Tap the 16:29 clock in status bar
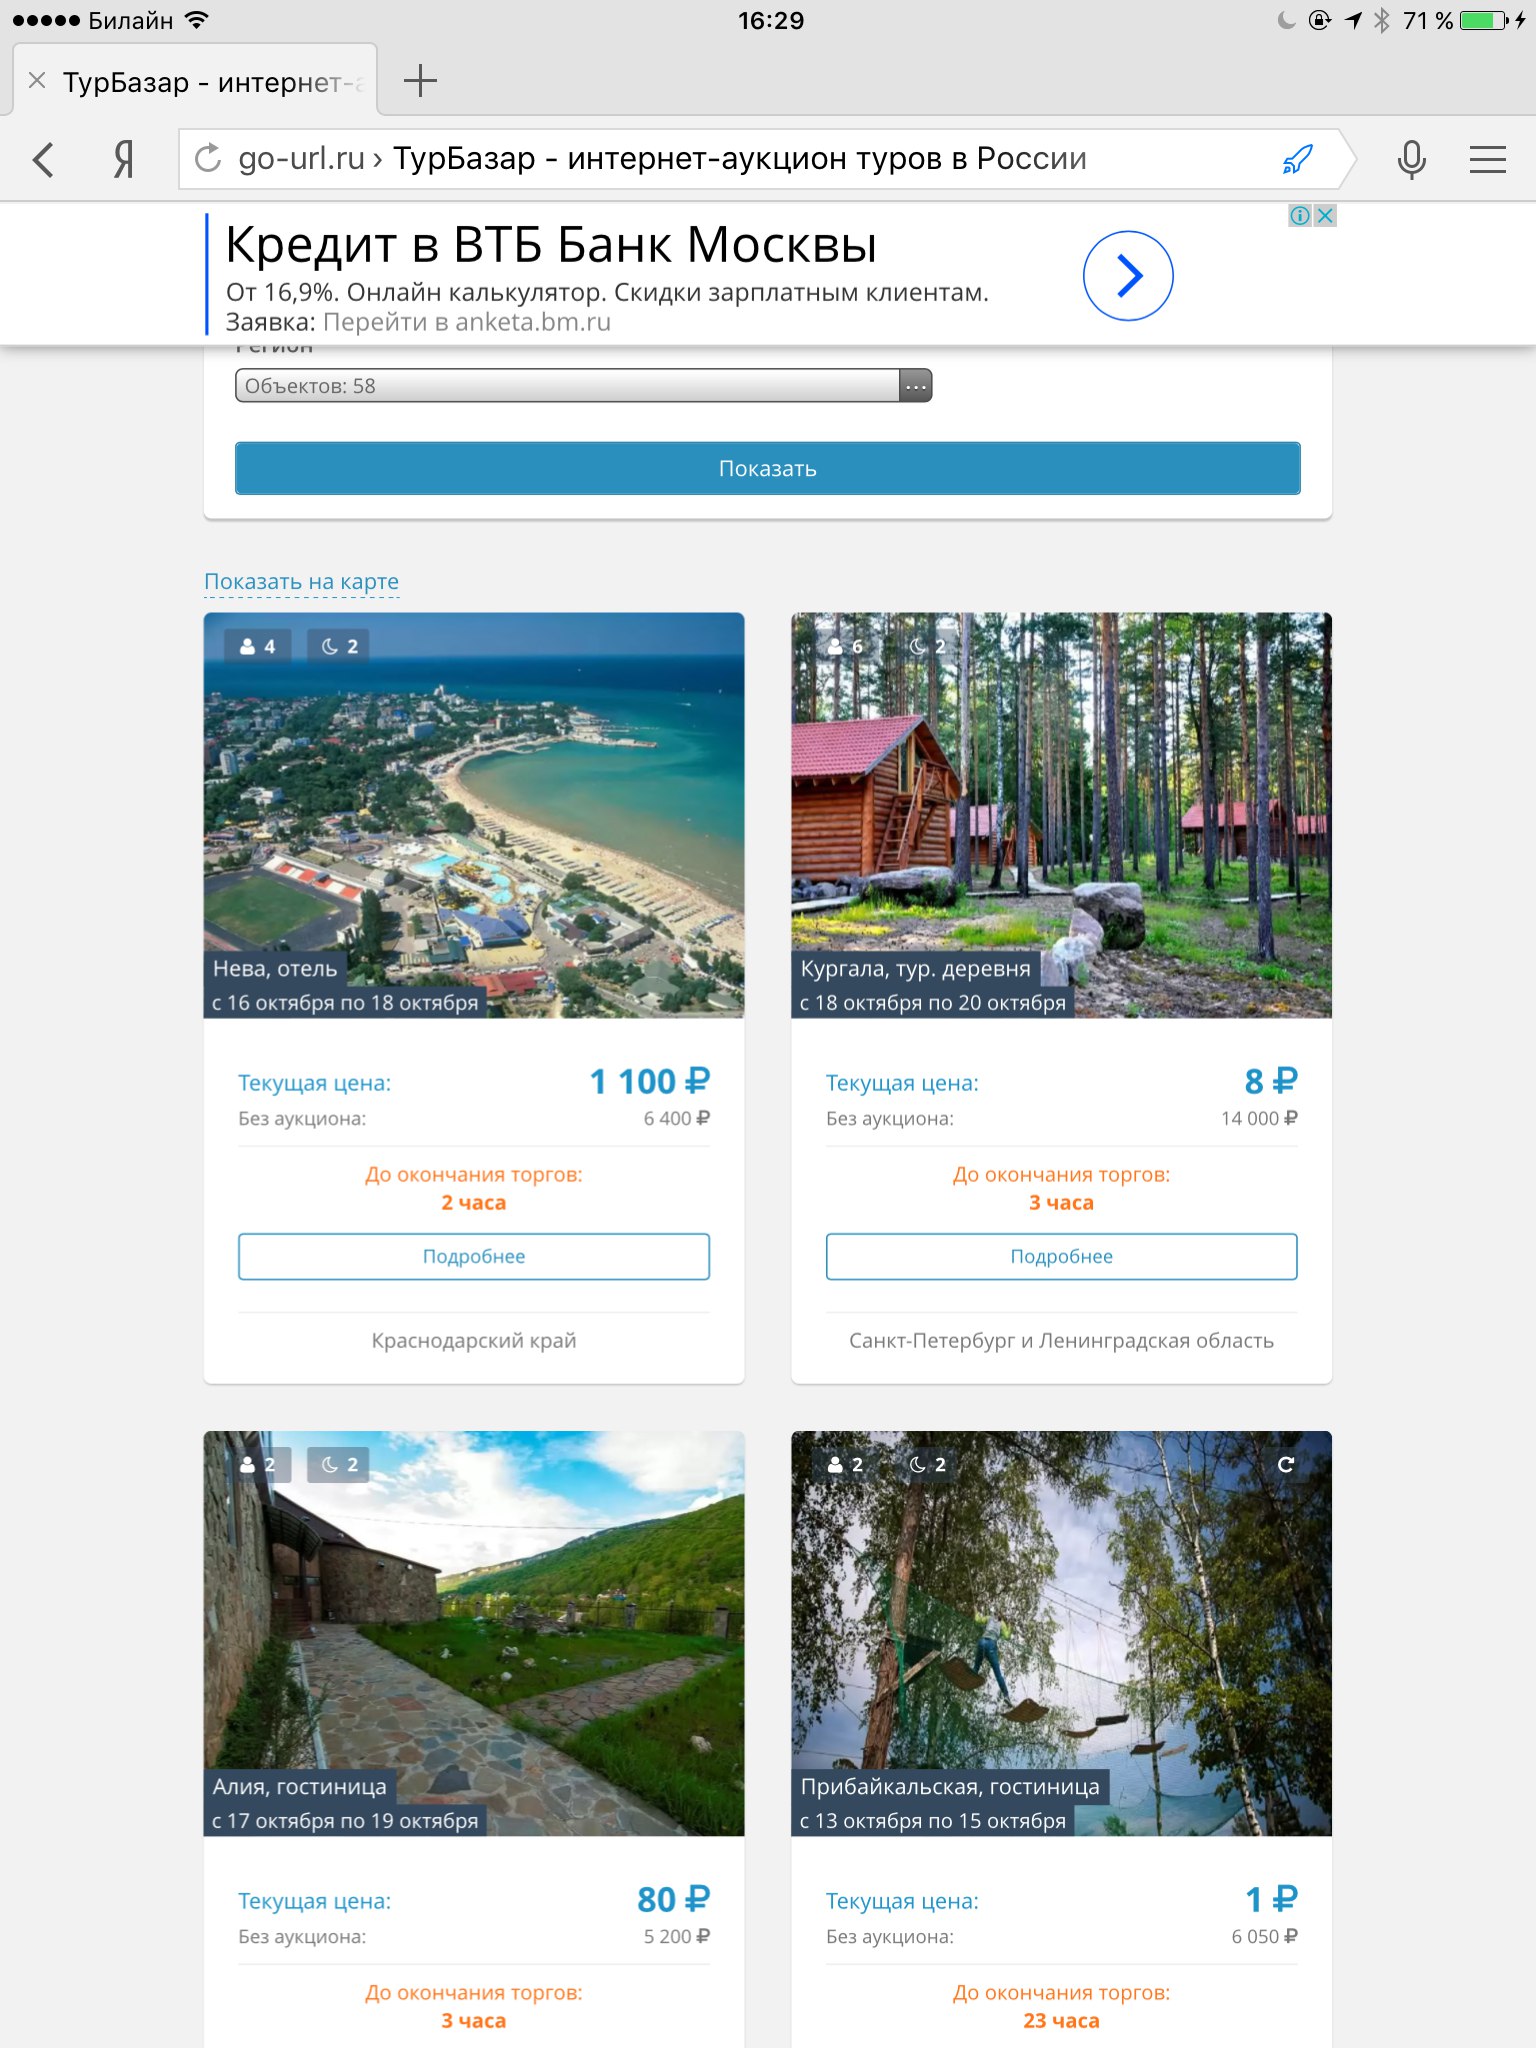Image resolution: width=1536 pixels, height=2048 pixels. click(x=770, y=20)
